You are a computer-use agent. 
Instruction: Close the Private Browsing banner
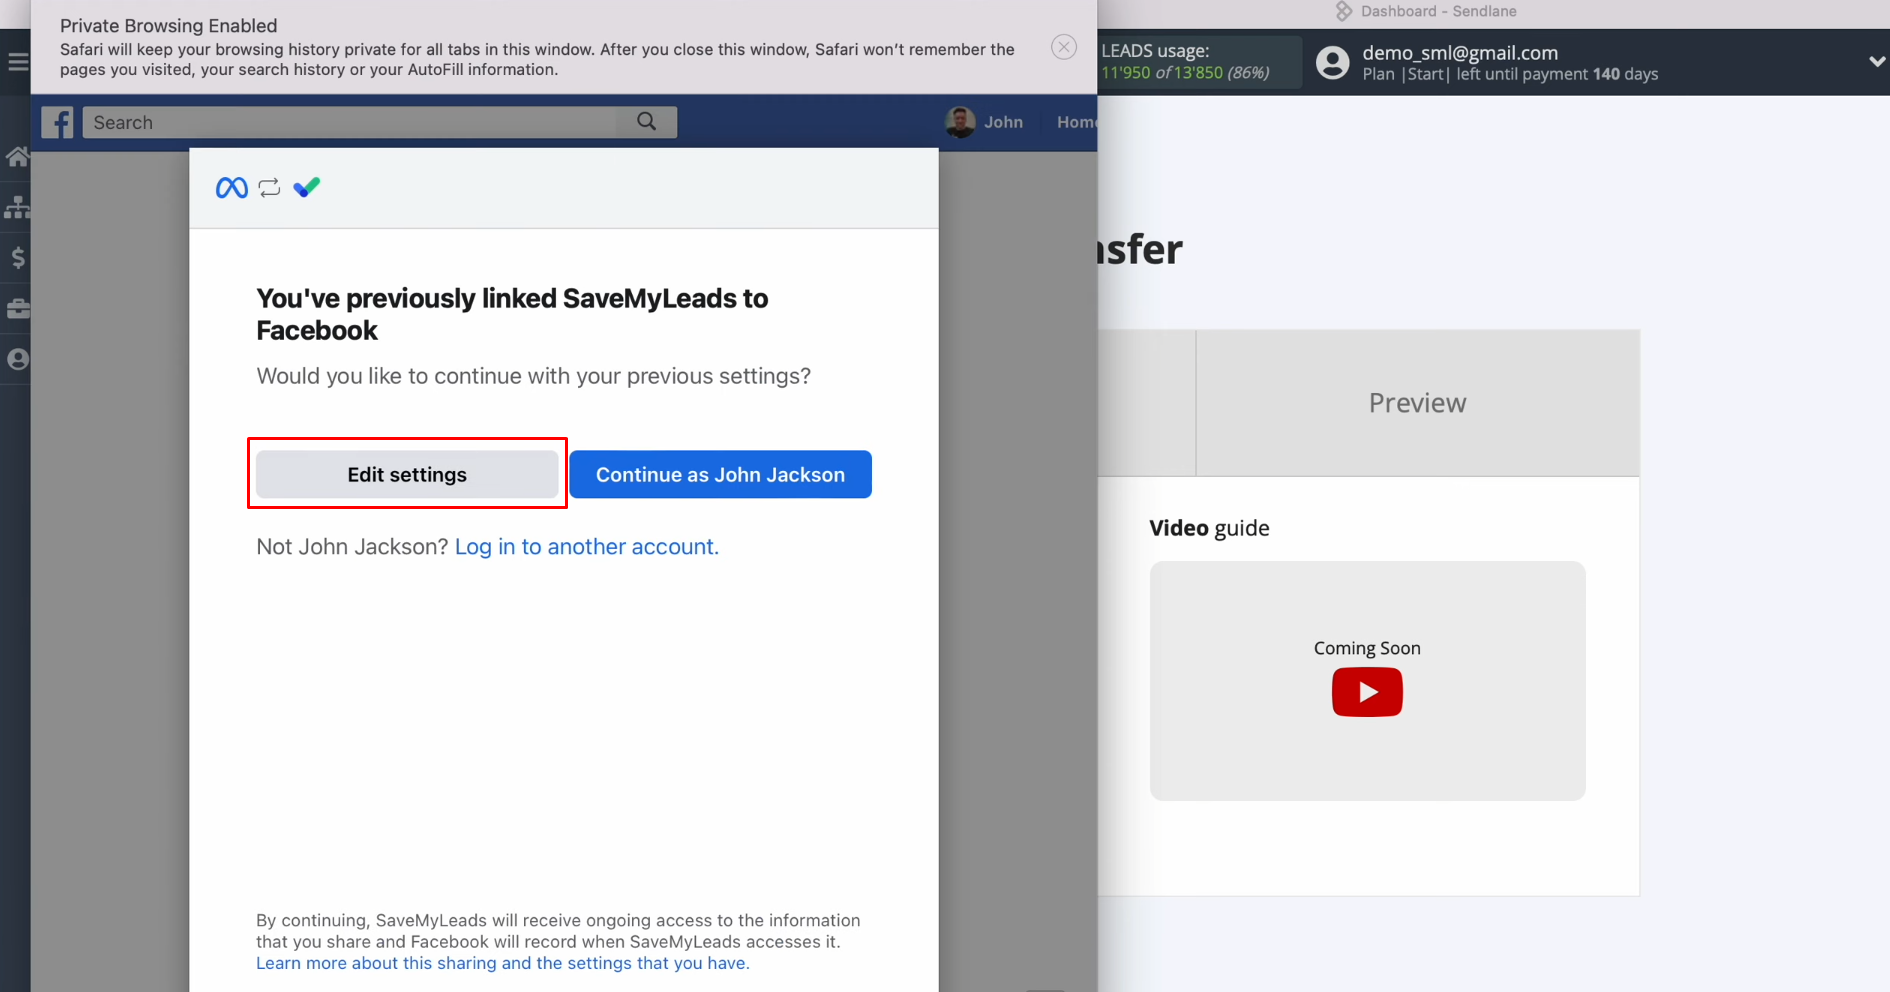coord(1064,47)
